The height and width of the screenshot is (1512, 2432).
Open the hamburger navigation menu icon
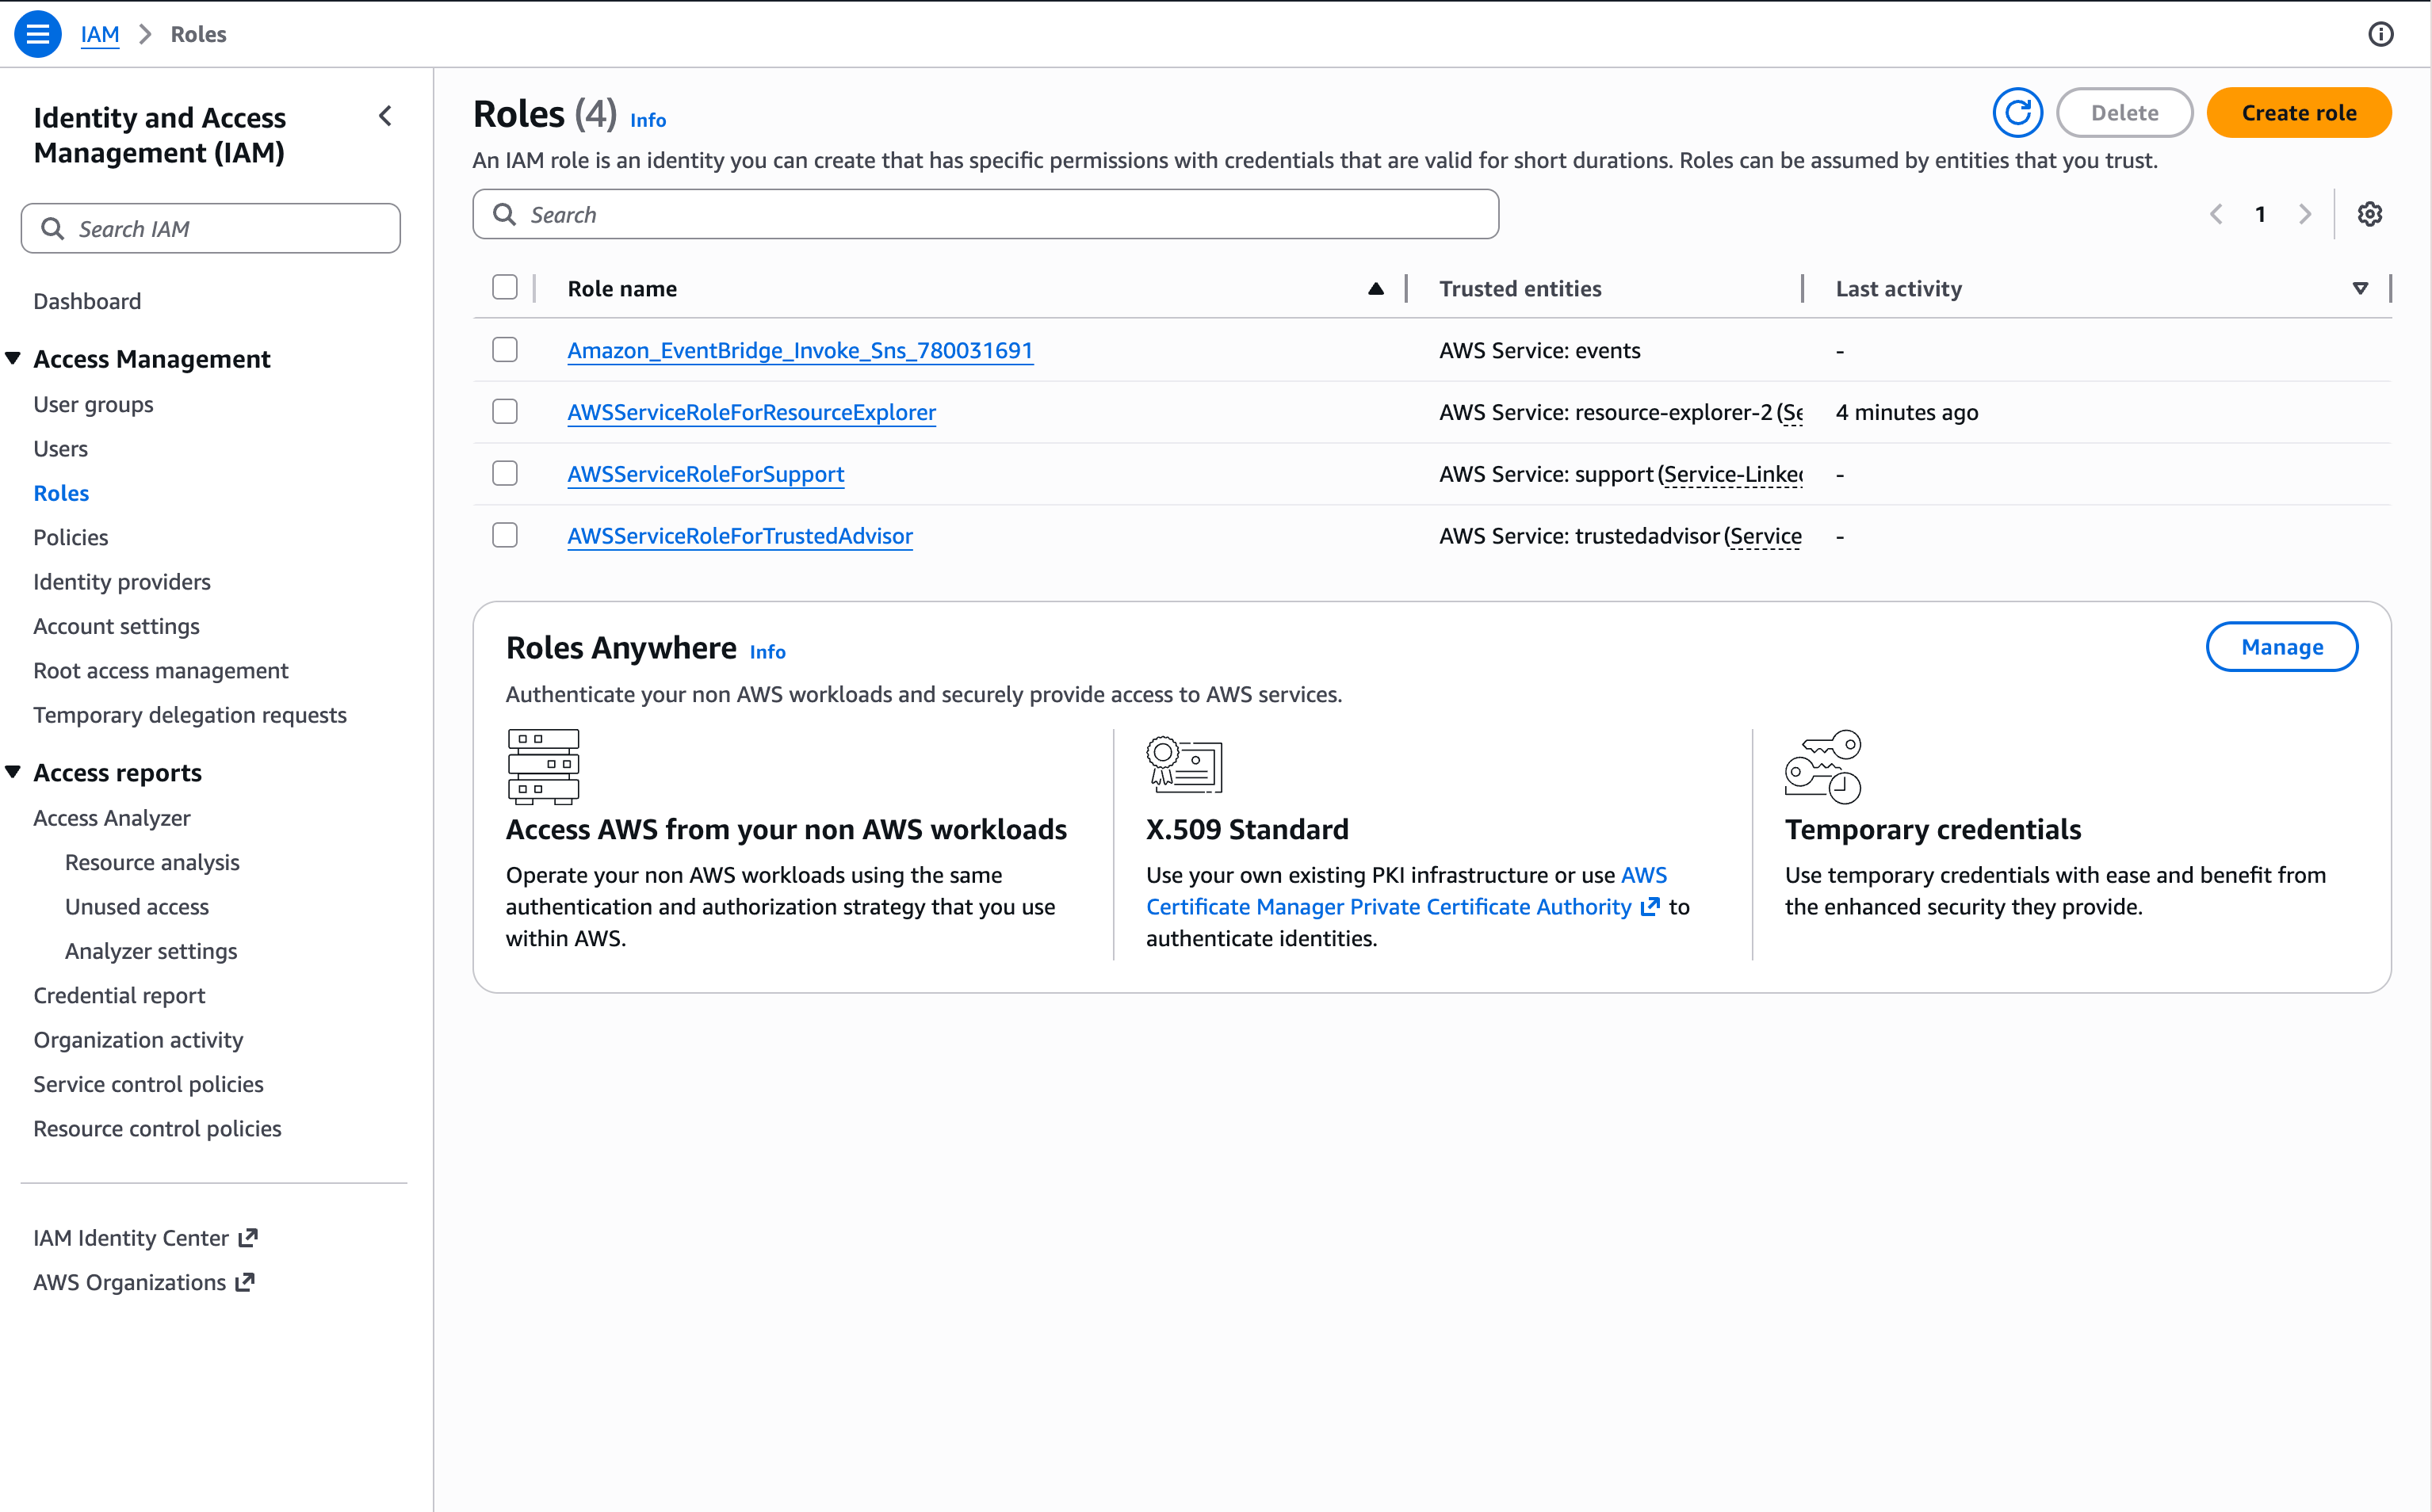37,34
